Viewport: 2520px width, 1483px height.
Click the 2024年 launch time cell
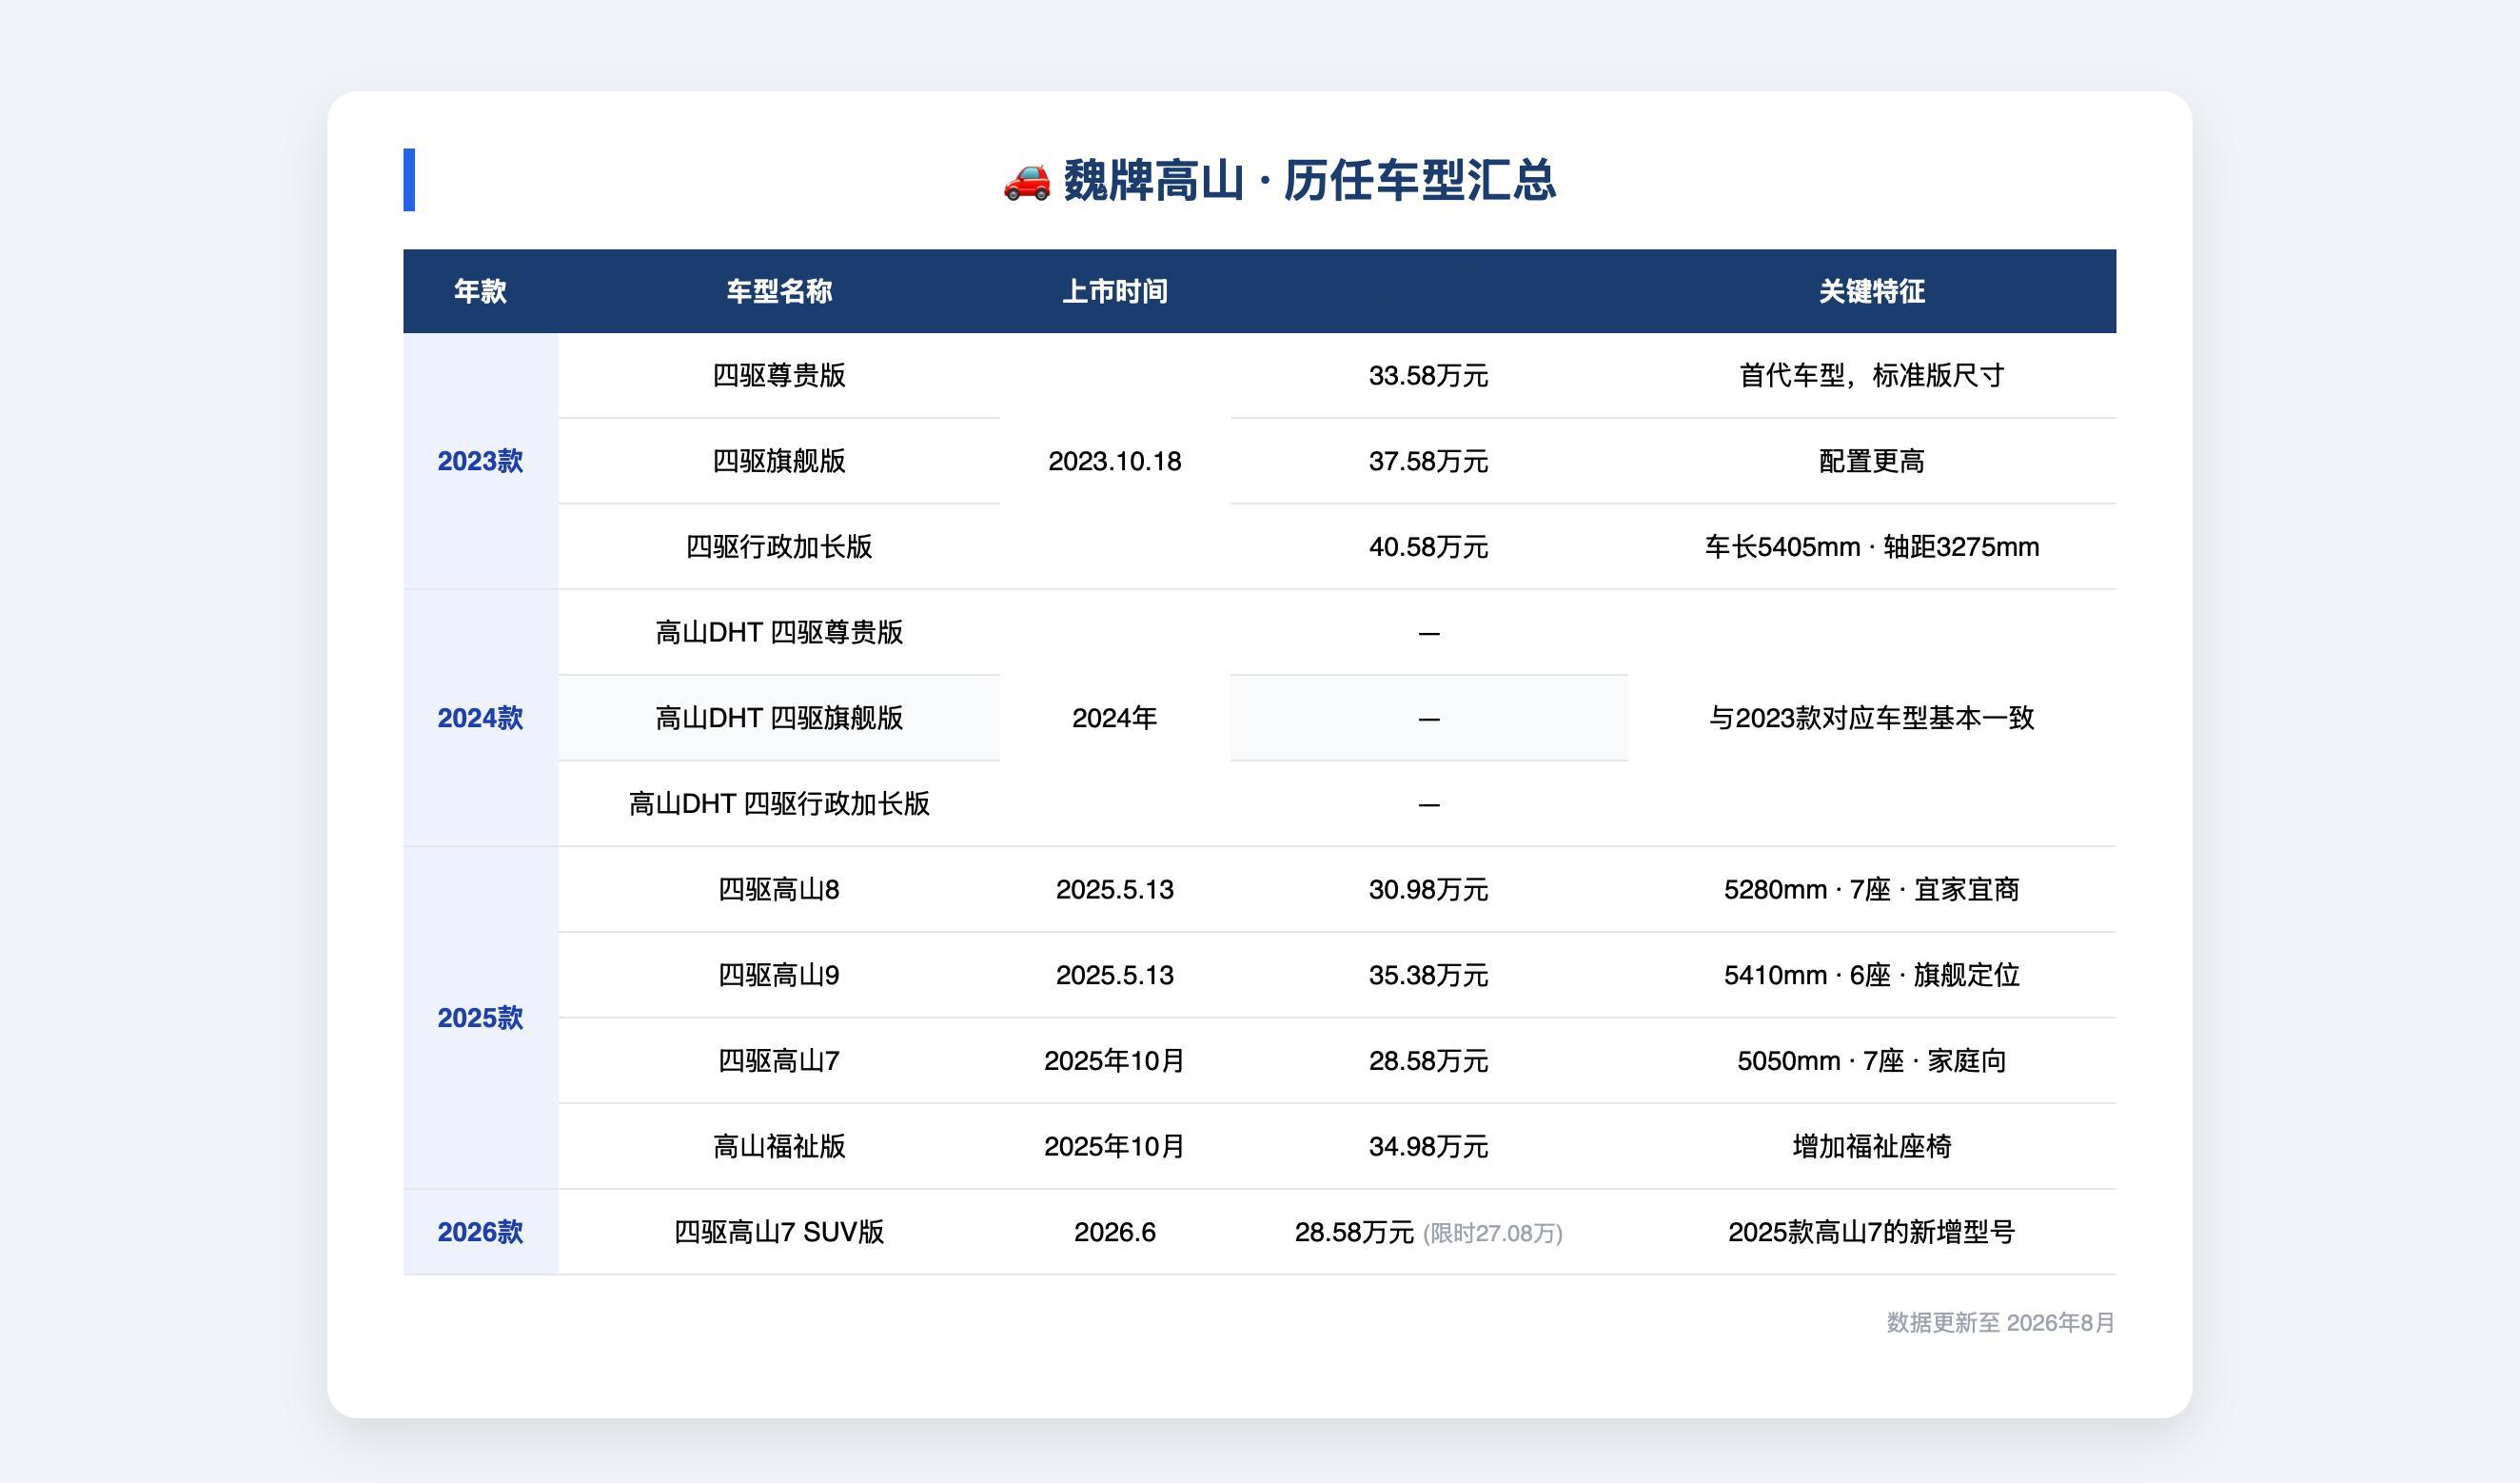(1114, 718)
